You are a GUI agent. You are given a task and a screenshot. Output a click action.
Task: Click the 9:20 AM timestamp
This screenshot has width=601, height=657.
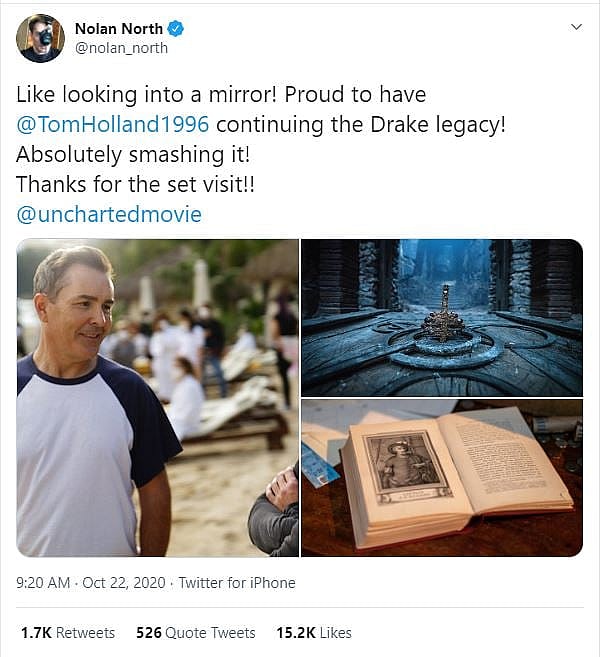point(44,583)
